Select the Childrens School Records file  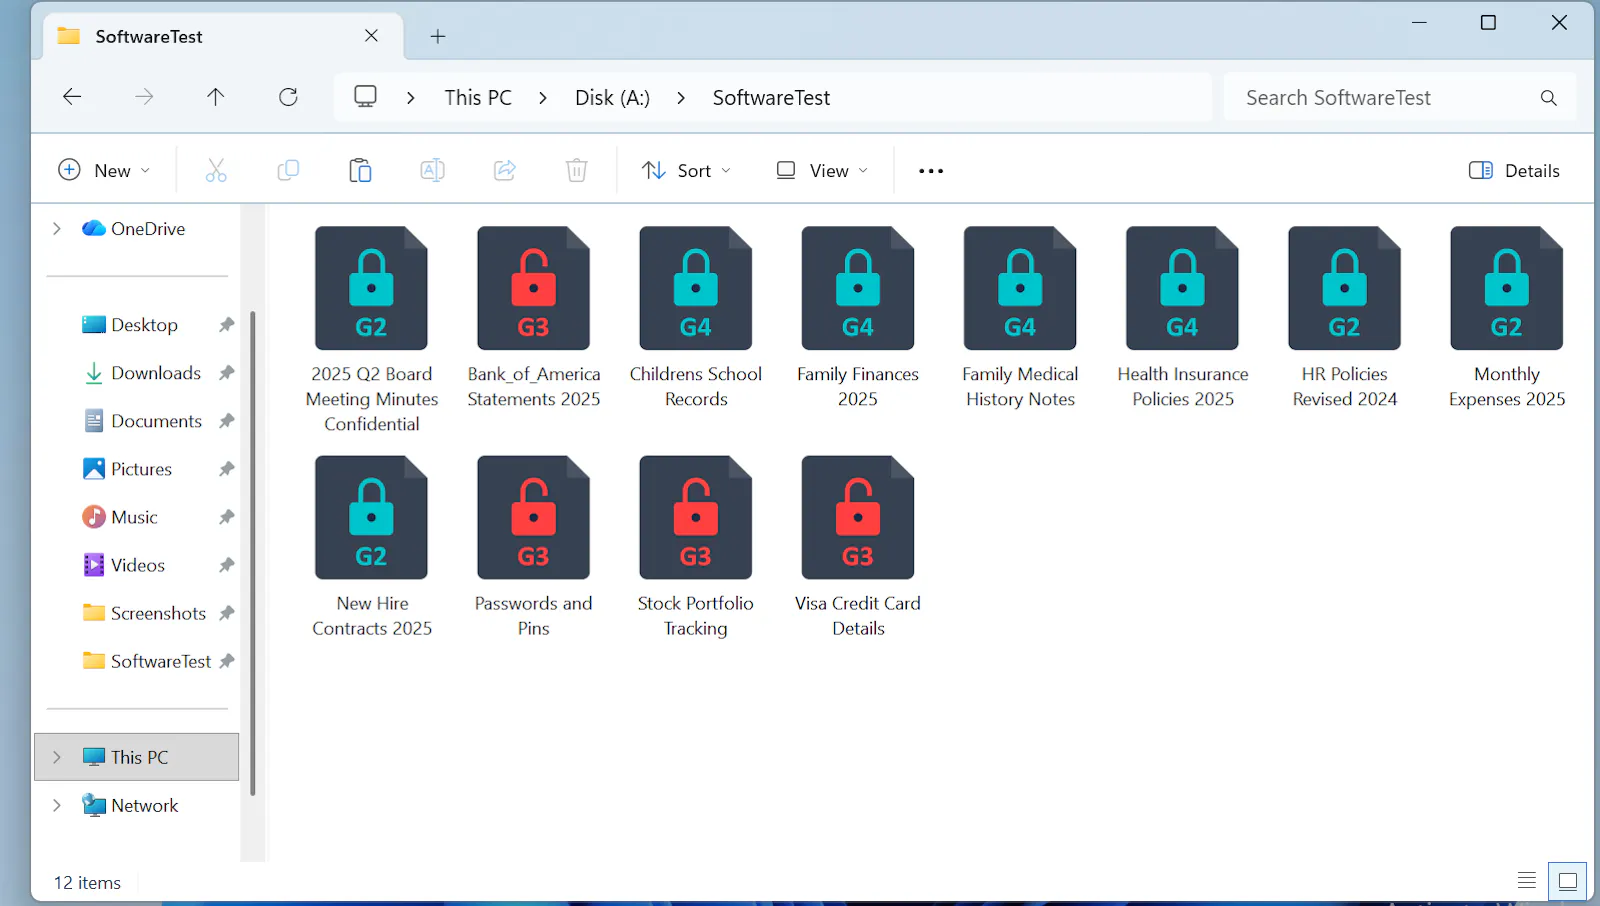point(696,317)
